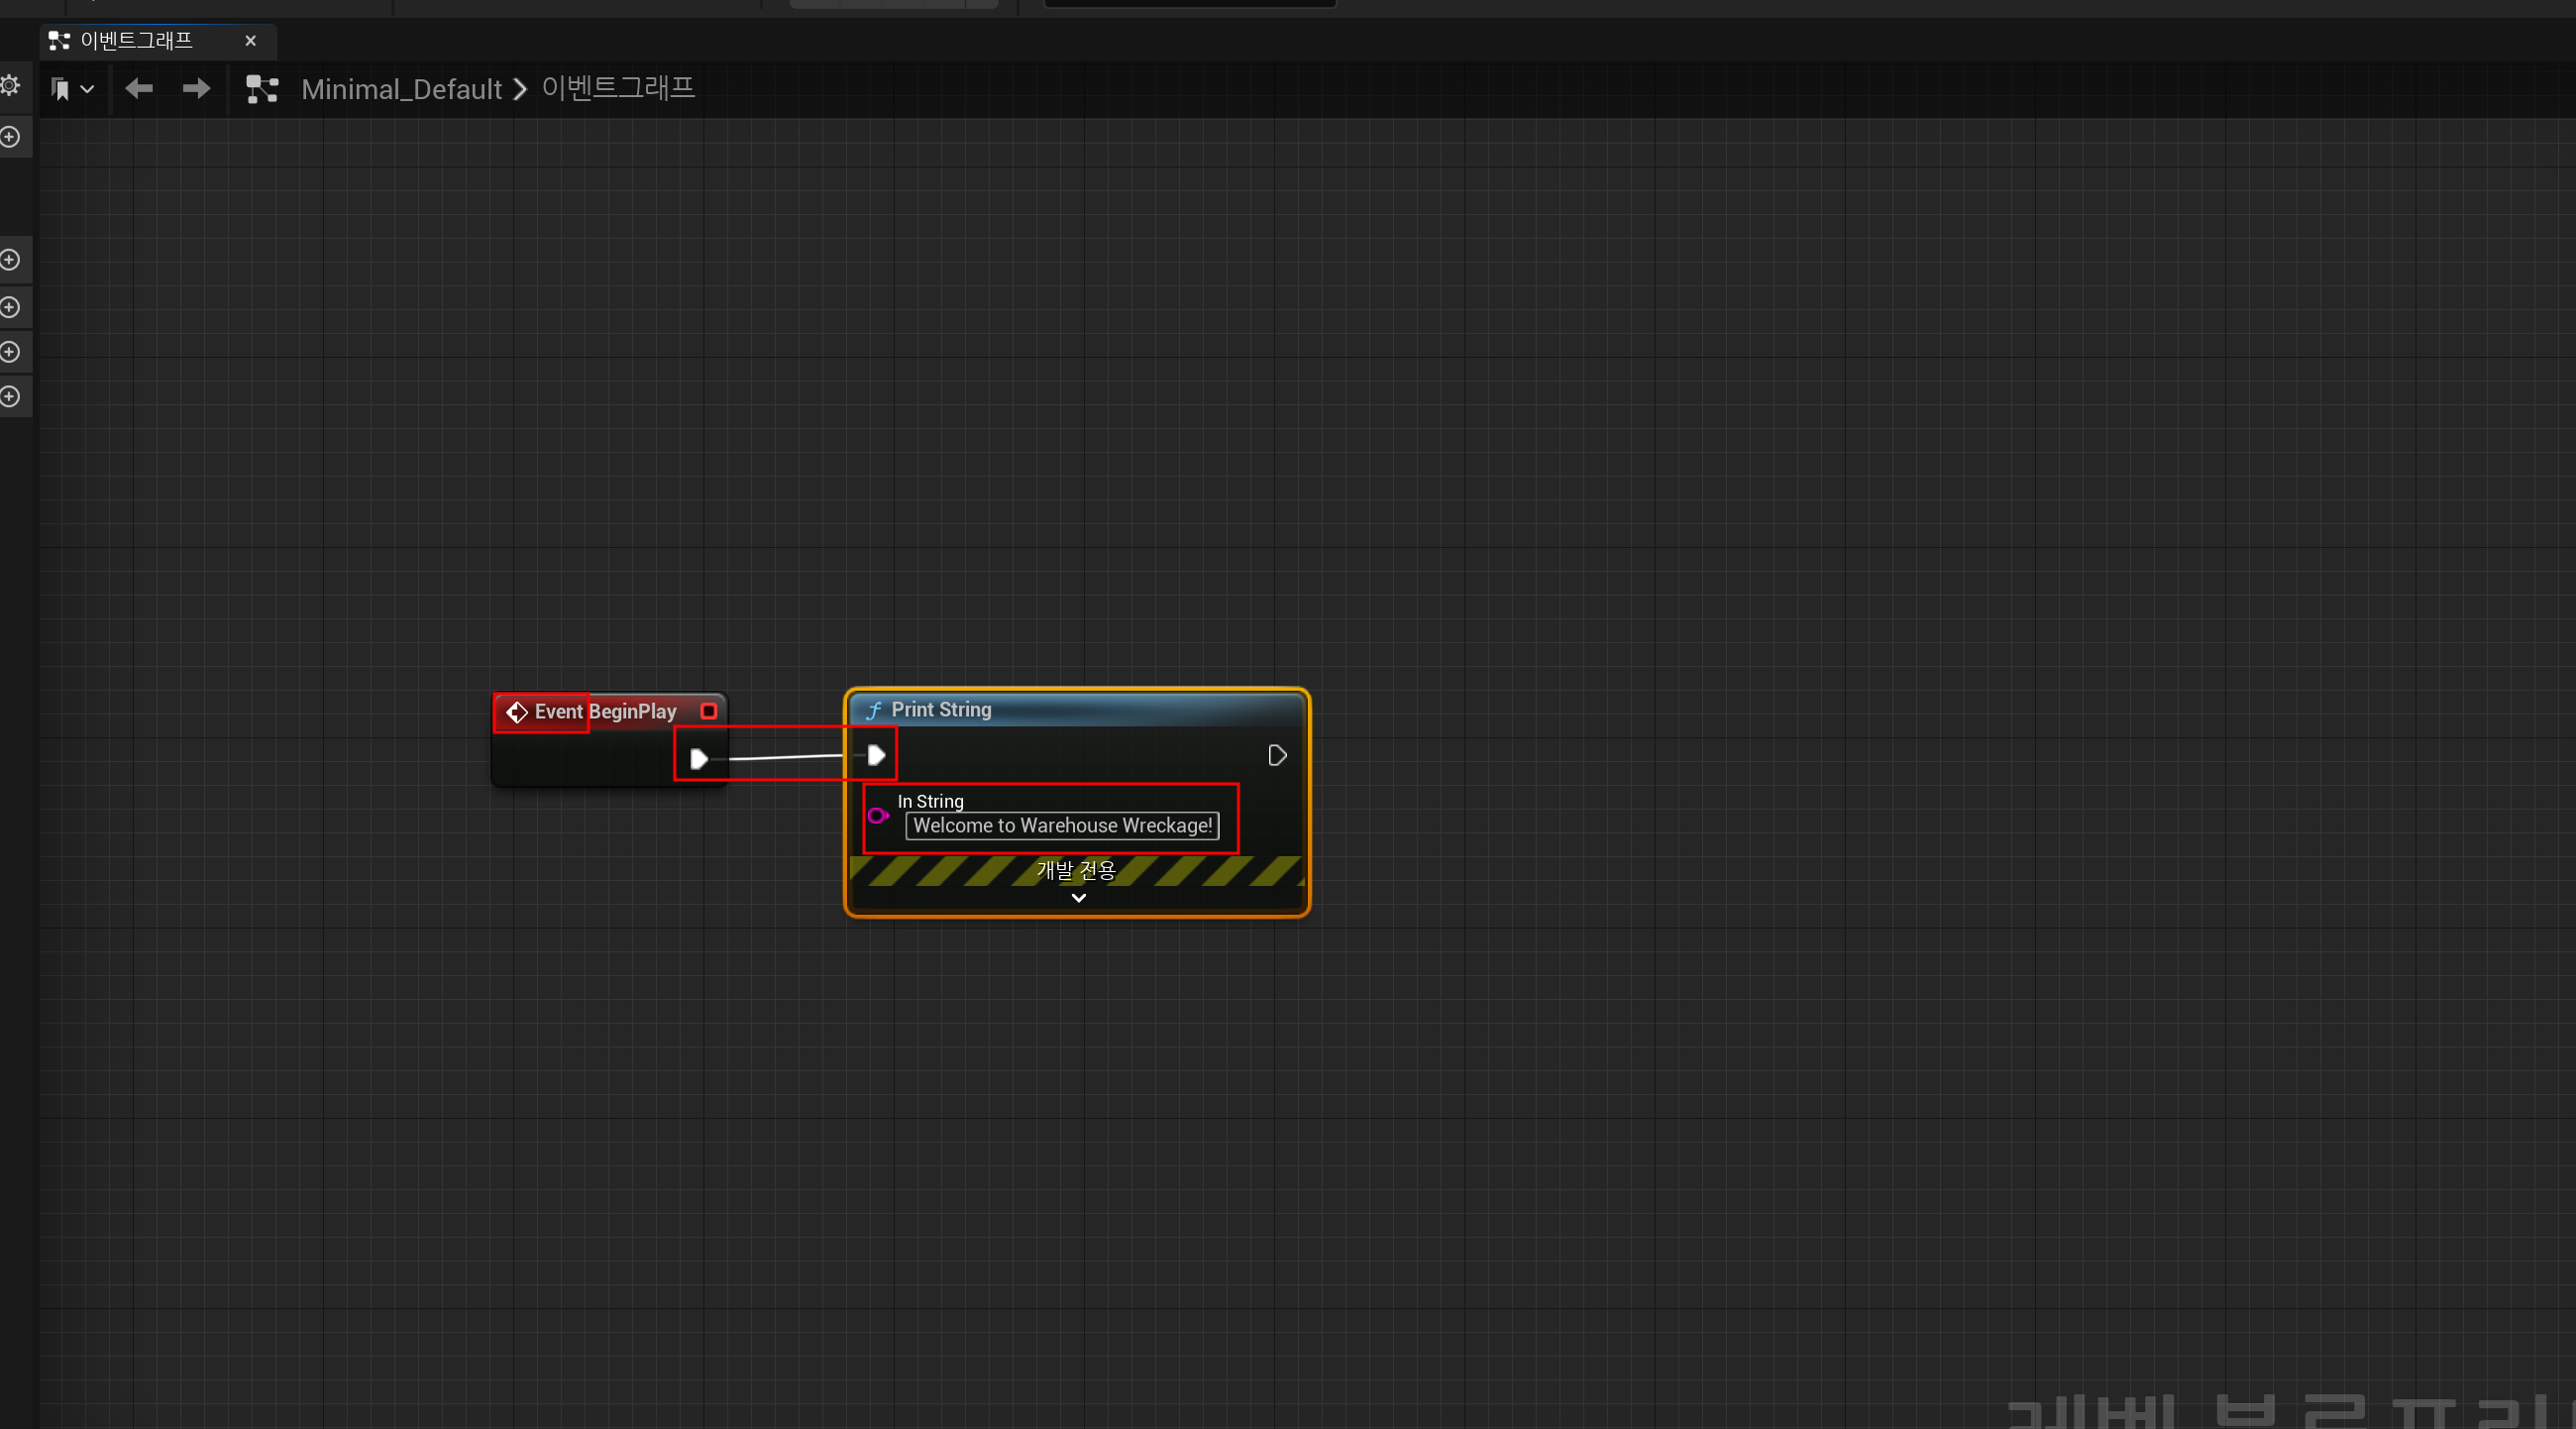Toggle the red delegate pin on Event BeginPlay
2576x1429 pixels.
709,711
